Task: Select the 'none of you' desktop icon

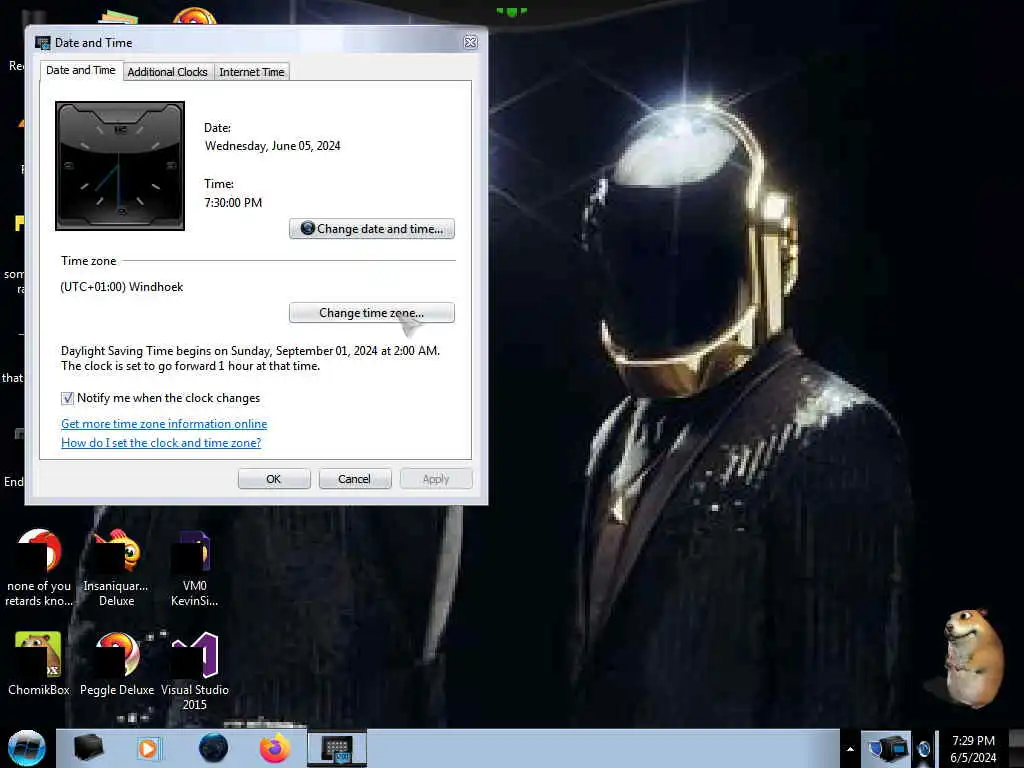Action: pyautogui.click(x=39, y=568)
